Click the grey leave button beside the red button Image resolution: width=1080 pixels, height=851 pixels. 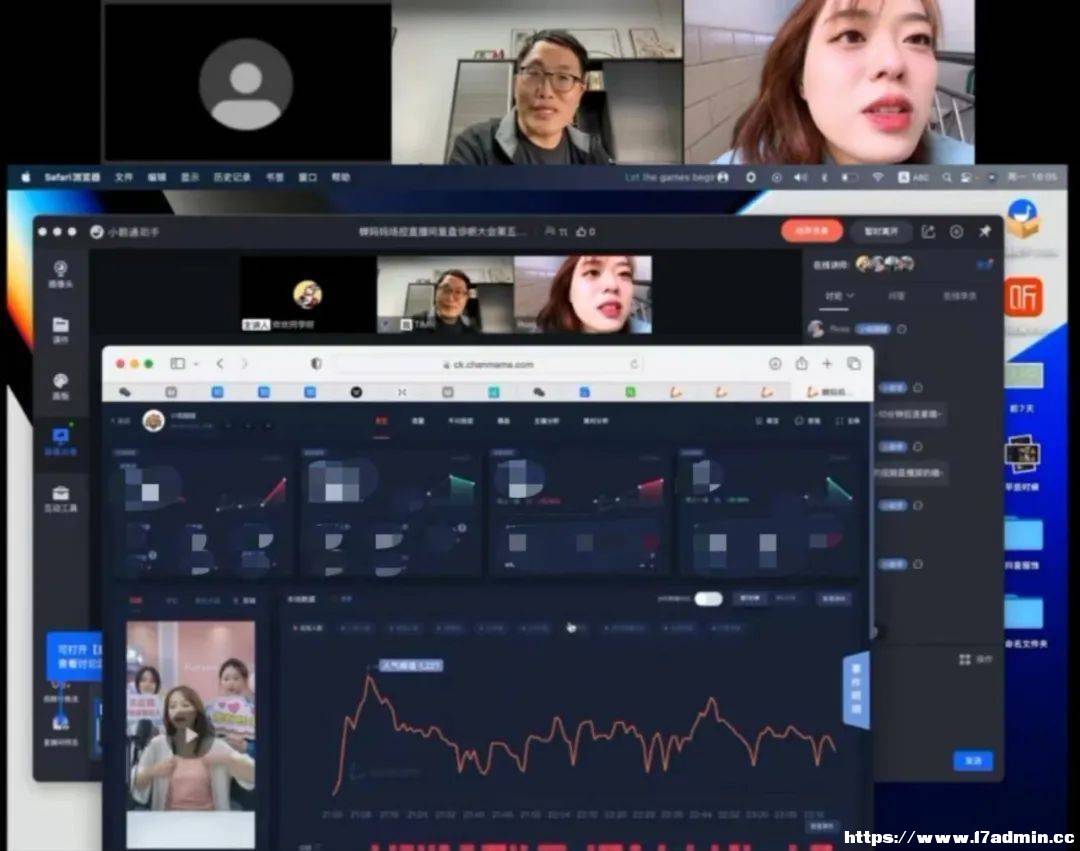881,232
